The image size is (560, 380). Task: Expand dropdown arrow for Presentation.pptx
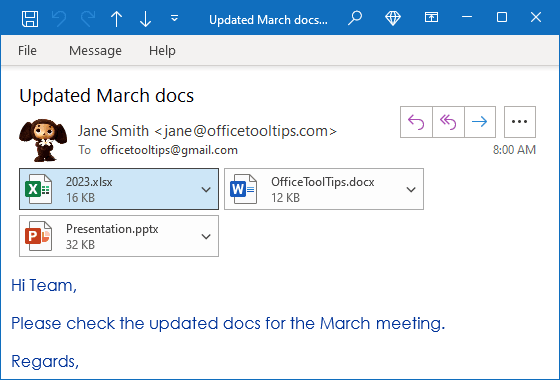pyautogui.click(x=206, y=236)
